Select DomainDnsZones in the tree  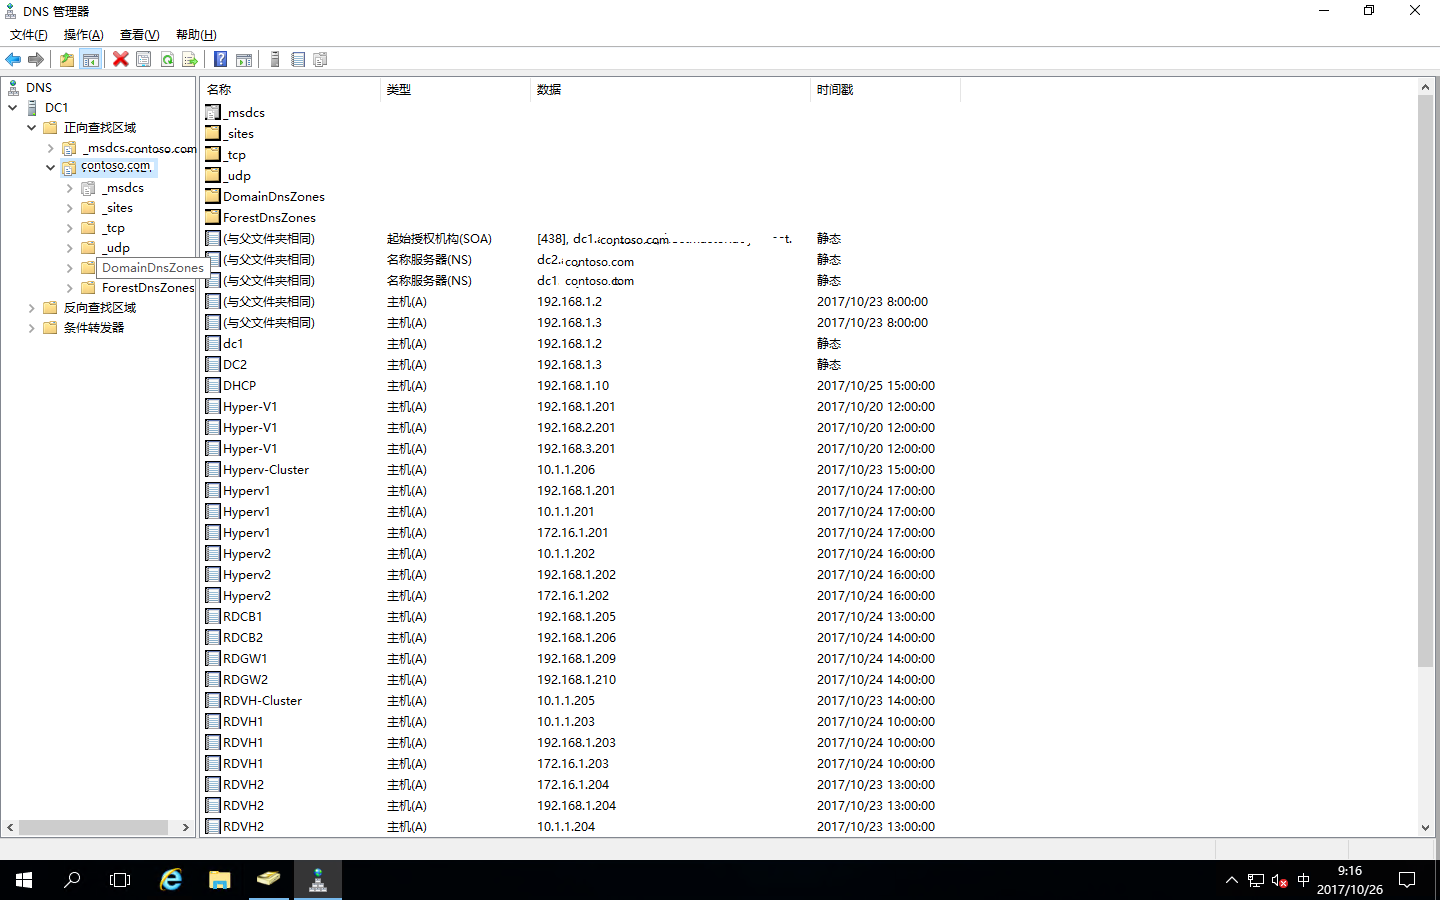point(152,268)
